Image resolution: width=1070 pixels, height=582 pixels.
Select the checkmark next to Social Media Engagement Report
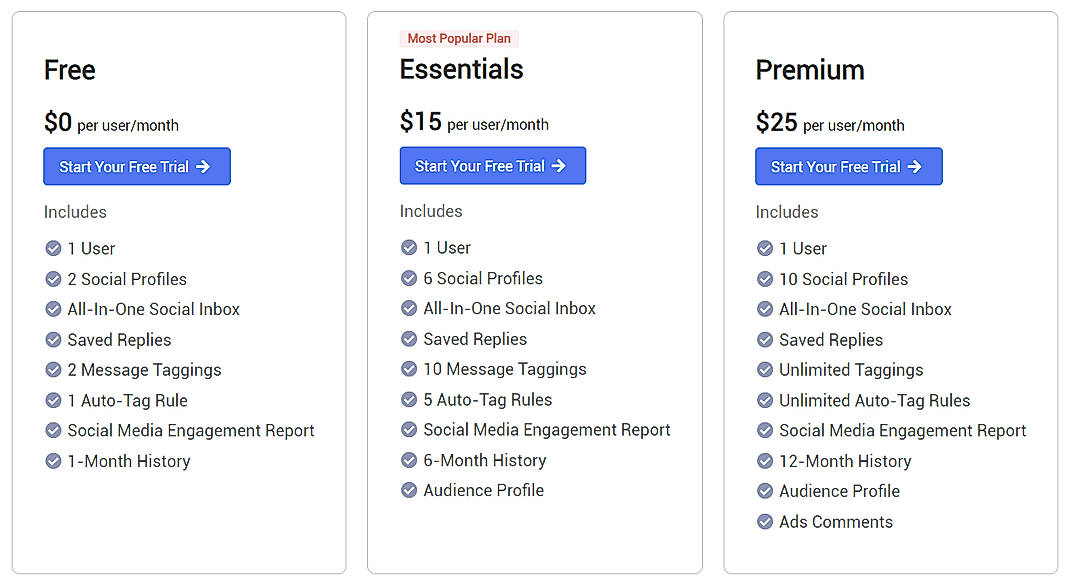[54, 430]
